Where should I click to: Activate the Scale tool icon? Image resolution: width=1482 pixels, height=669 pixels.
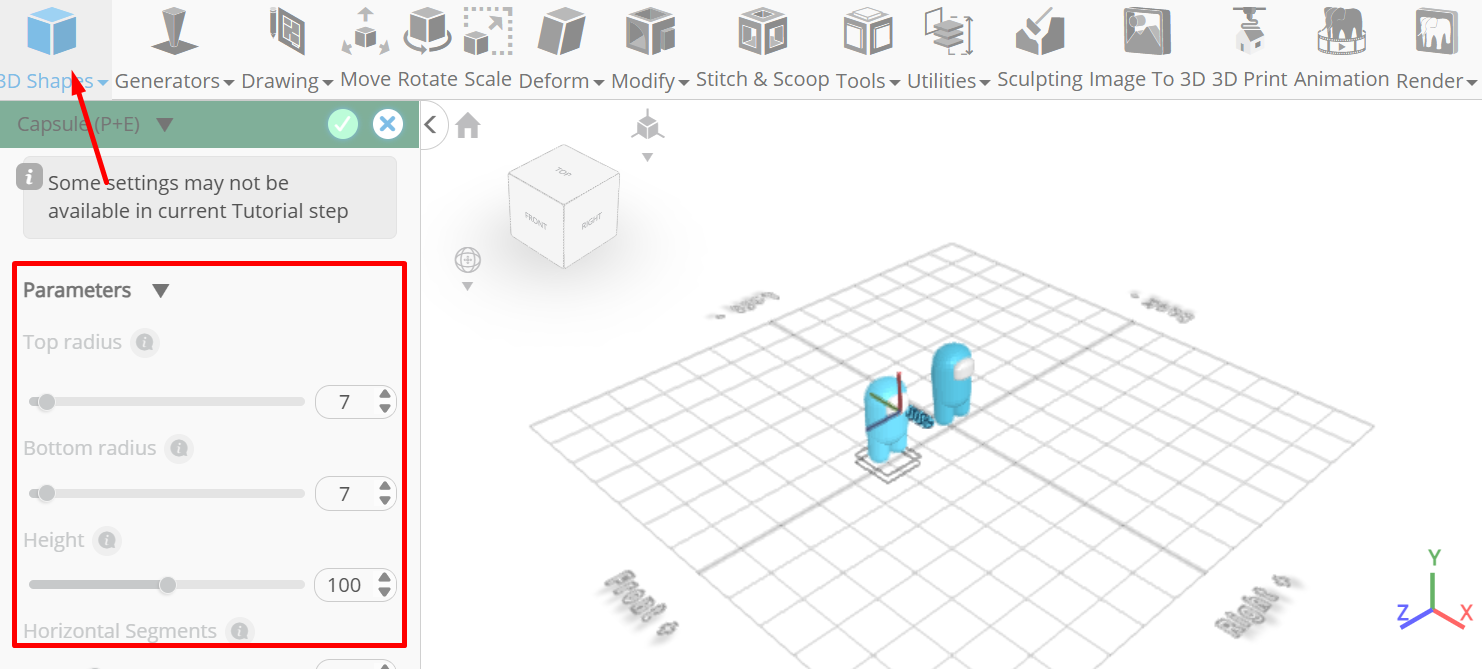[x=488, y=30]
